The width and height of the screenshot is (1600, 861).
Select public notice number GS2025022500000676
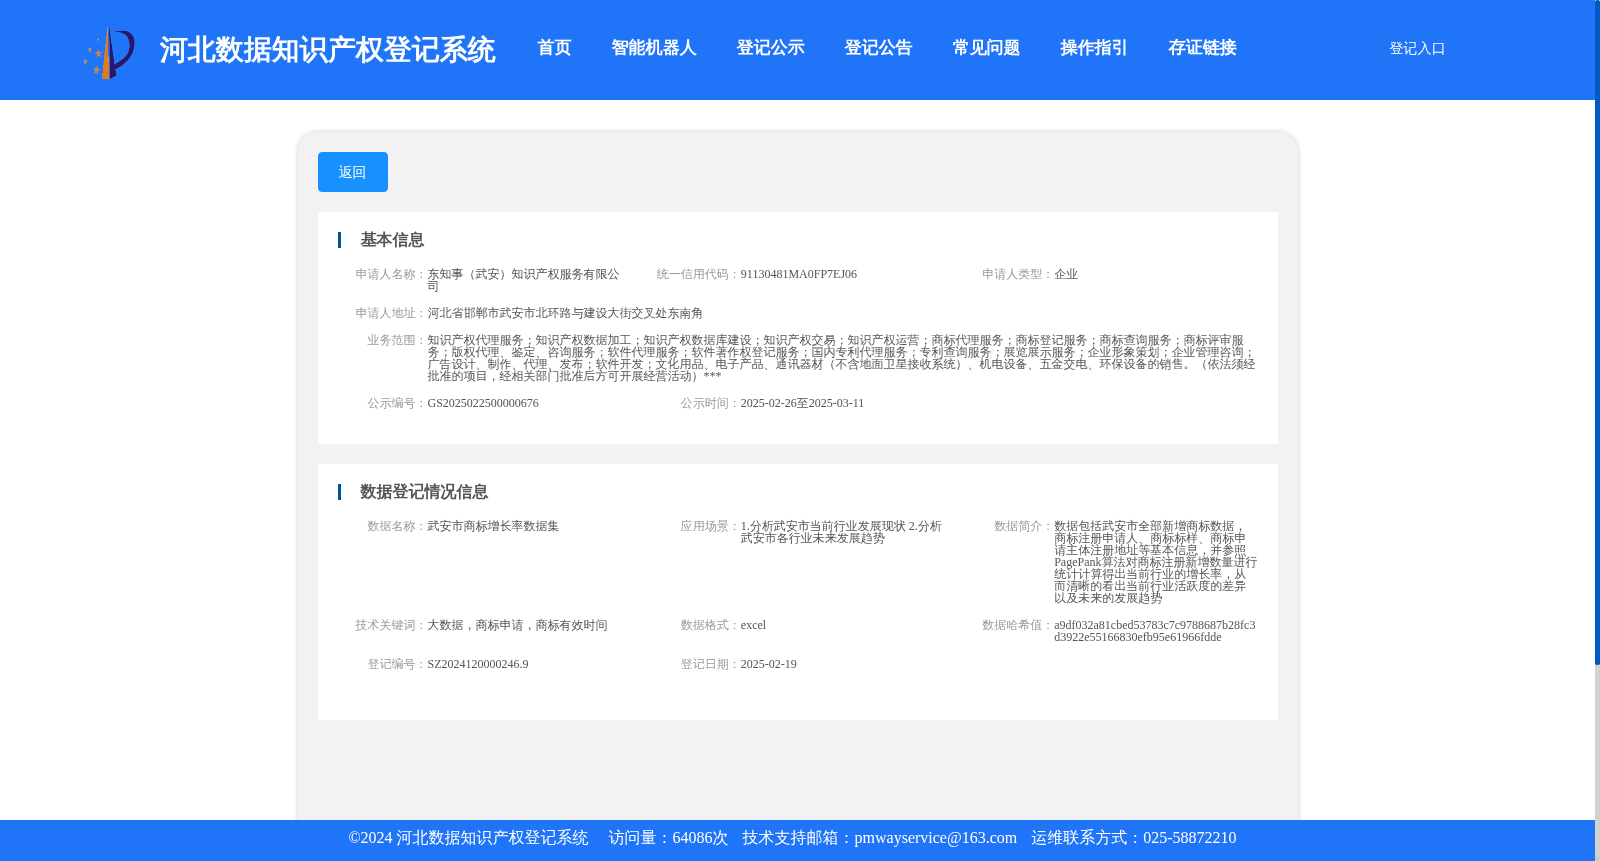(x=483, y=403)
